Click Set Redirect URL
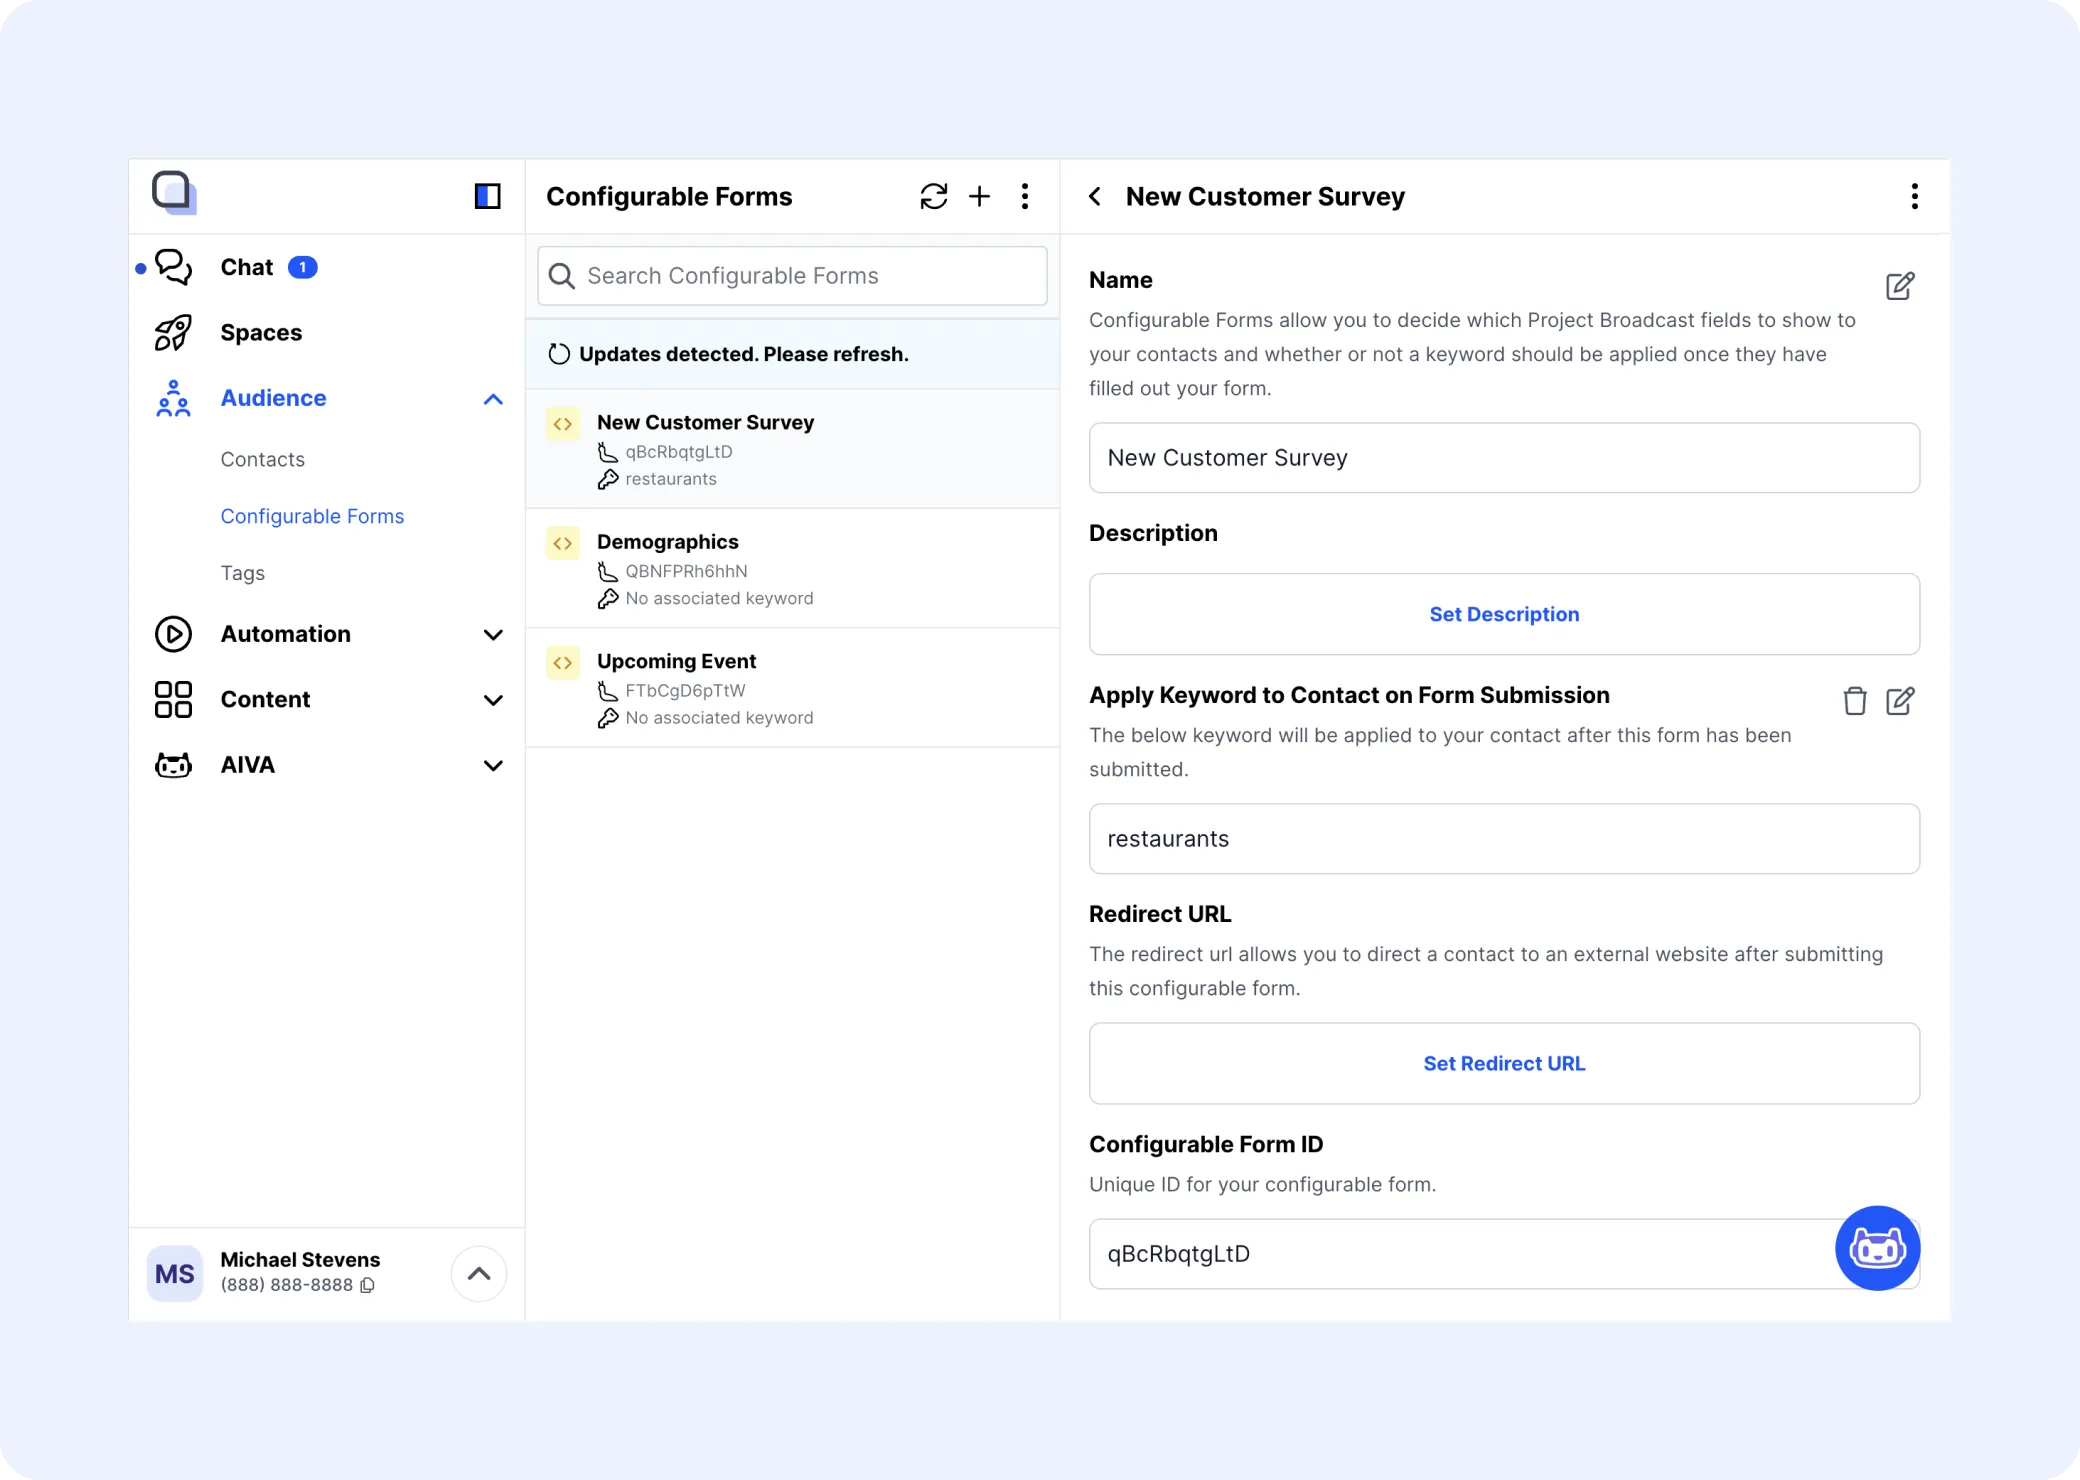The height and width of the screenshot is (1480, 2080). tap(1504, 1063)
